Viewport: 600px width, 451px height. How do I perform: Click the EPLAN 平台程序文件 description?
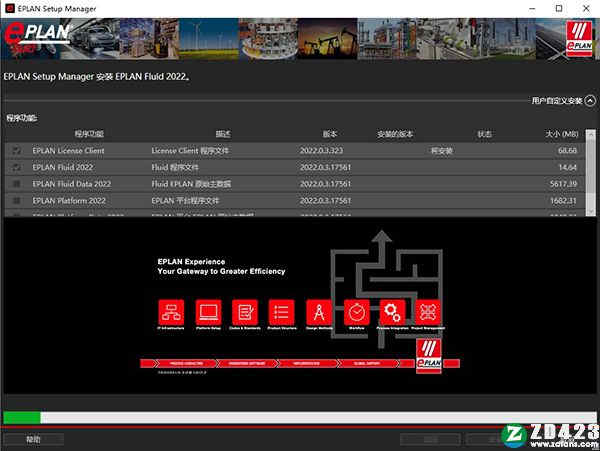tap(185, 200)
